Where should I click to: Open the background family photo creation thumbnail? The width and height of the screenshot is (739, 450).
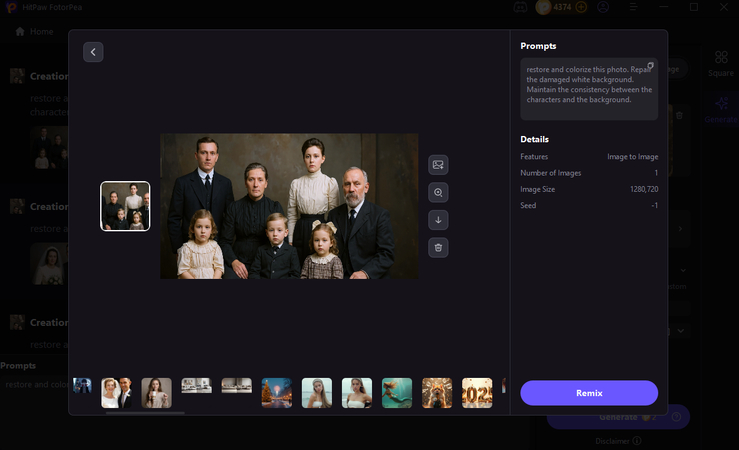tap(49, 148)
